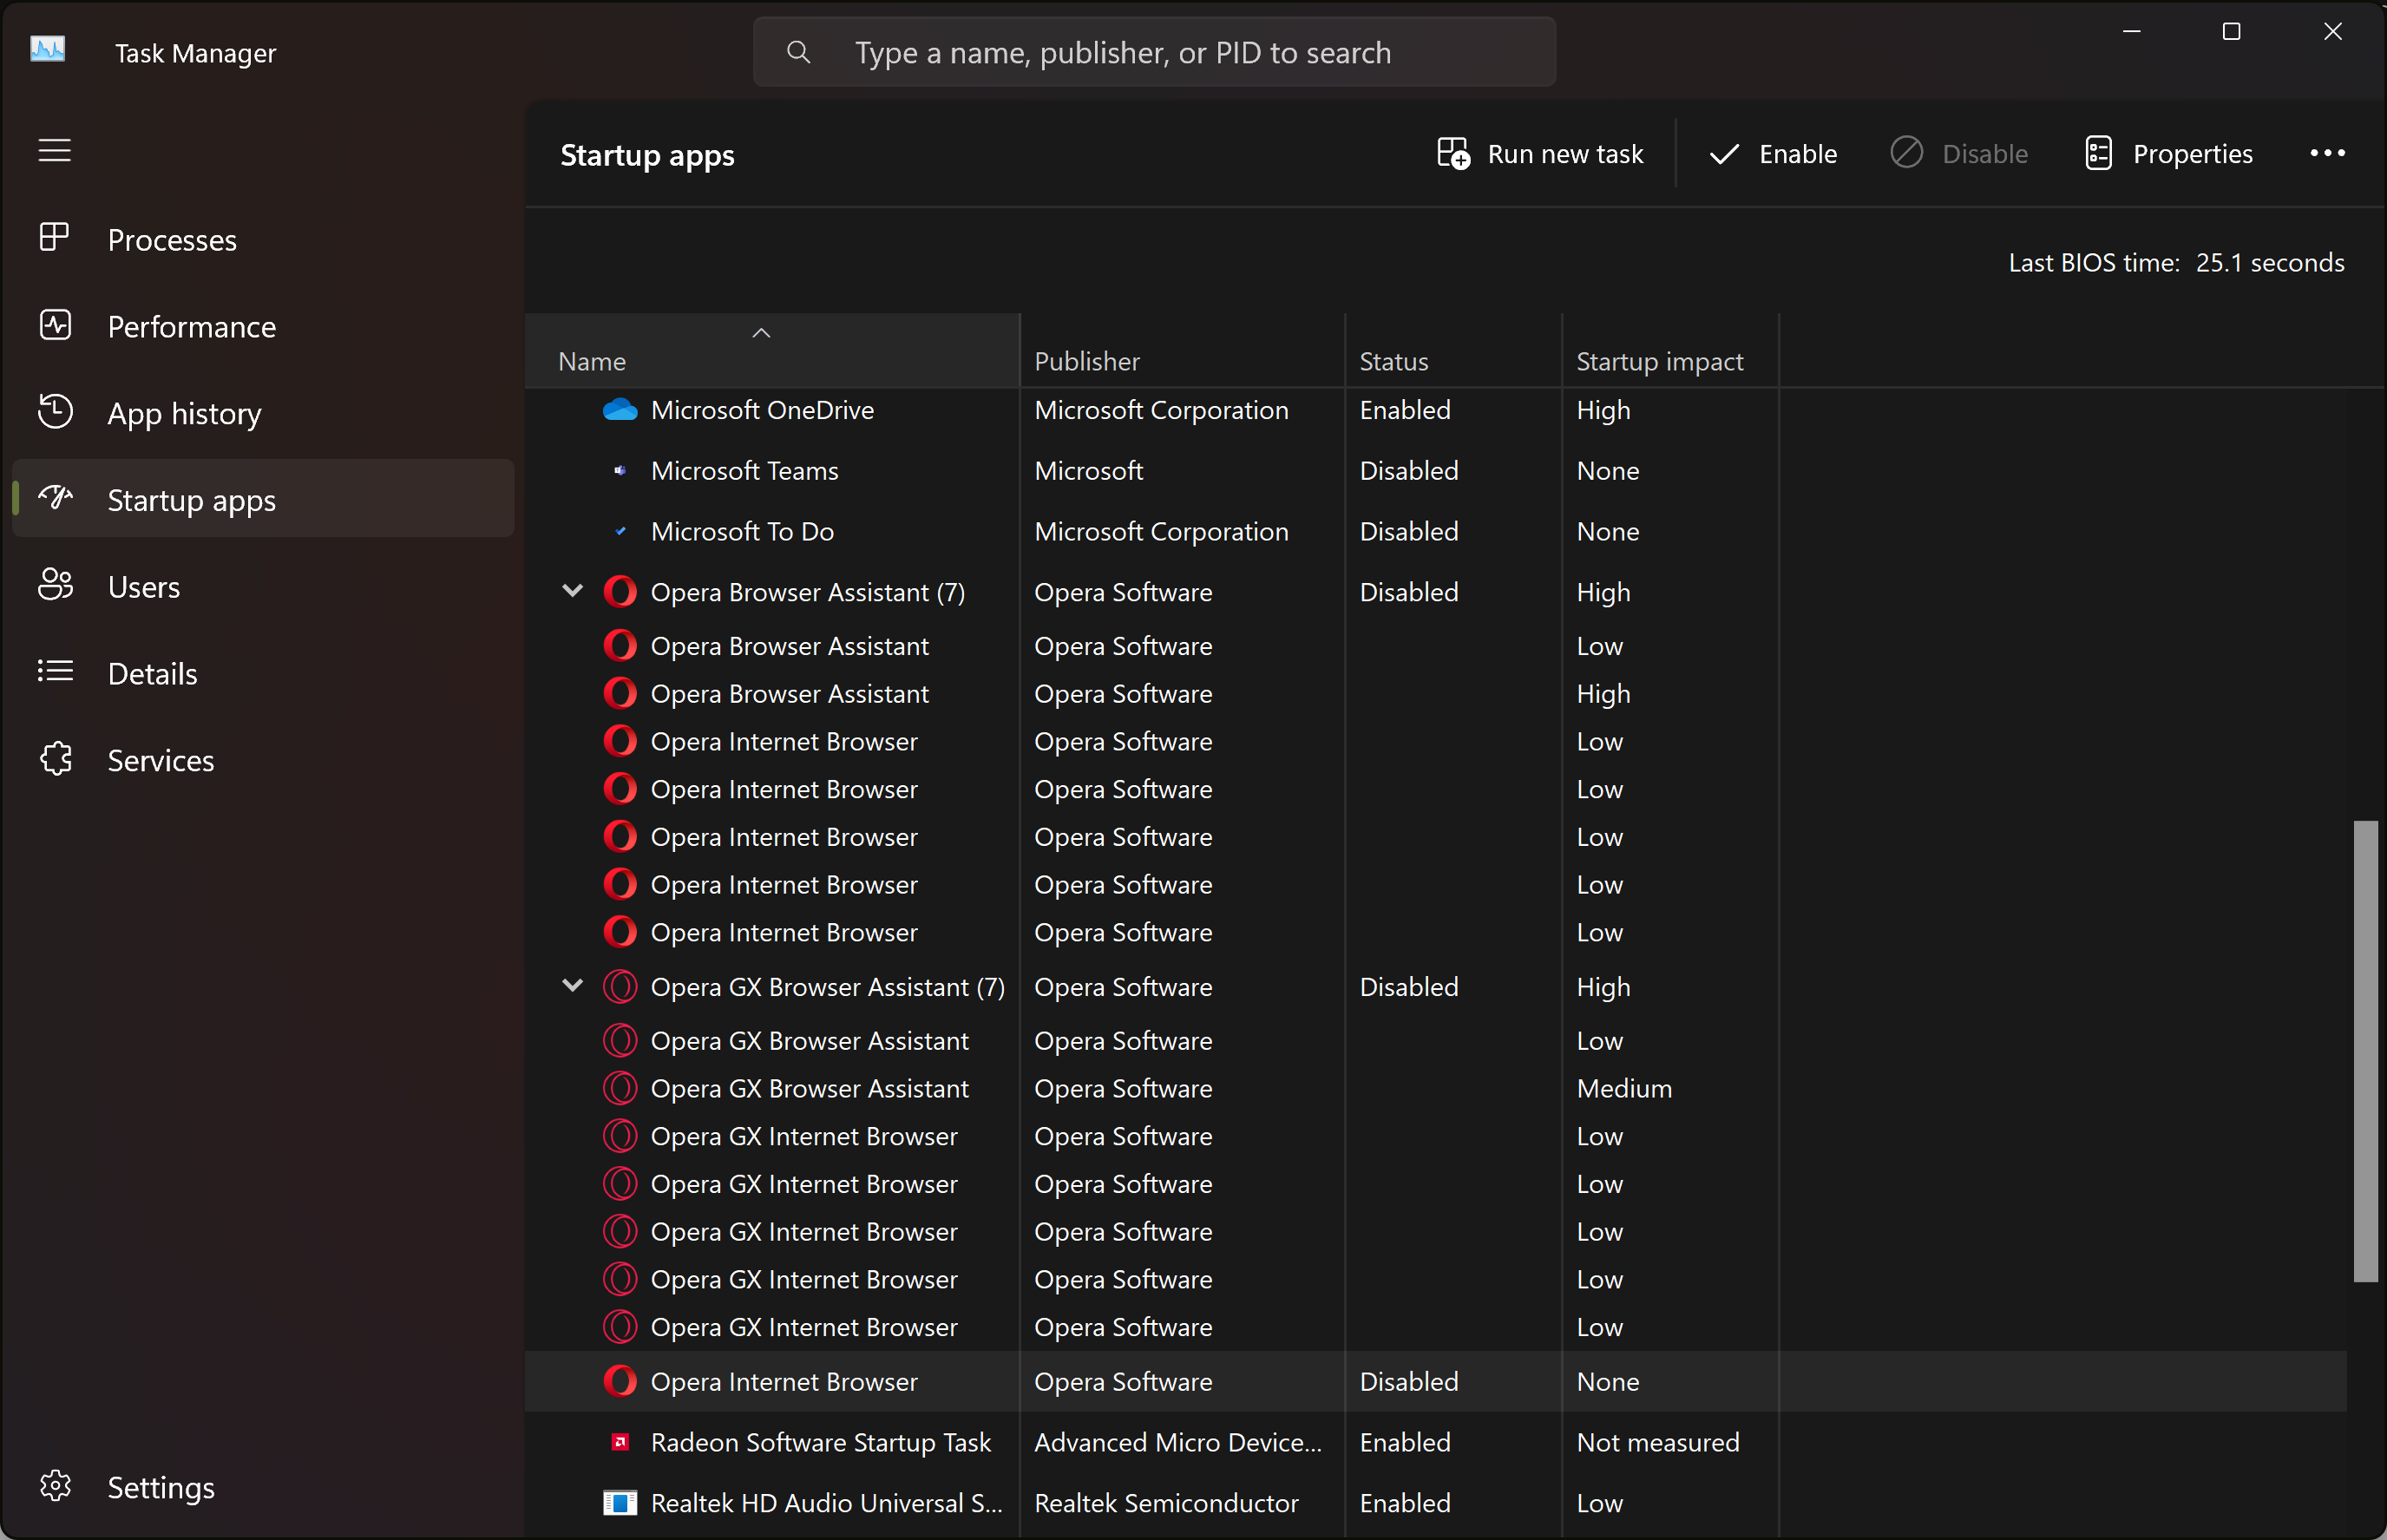The image size is (2387, 1540).
Task: Click the Microsoft OneDrive cloud icon
Action: click(x=620, y=410)
